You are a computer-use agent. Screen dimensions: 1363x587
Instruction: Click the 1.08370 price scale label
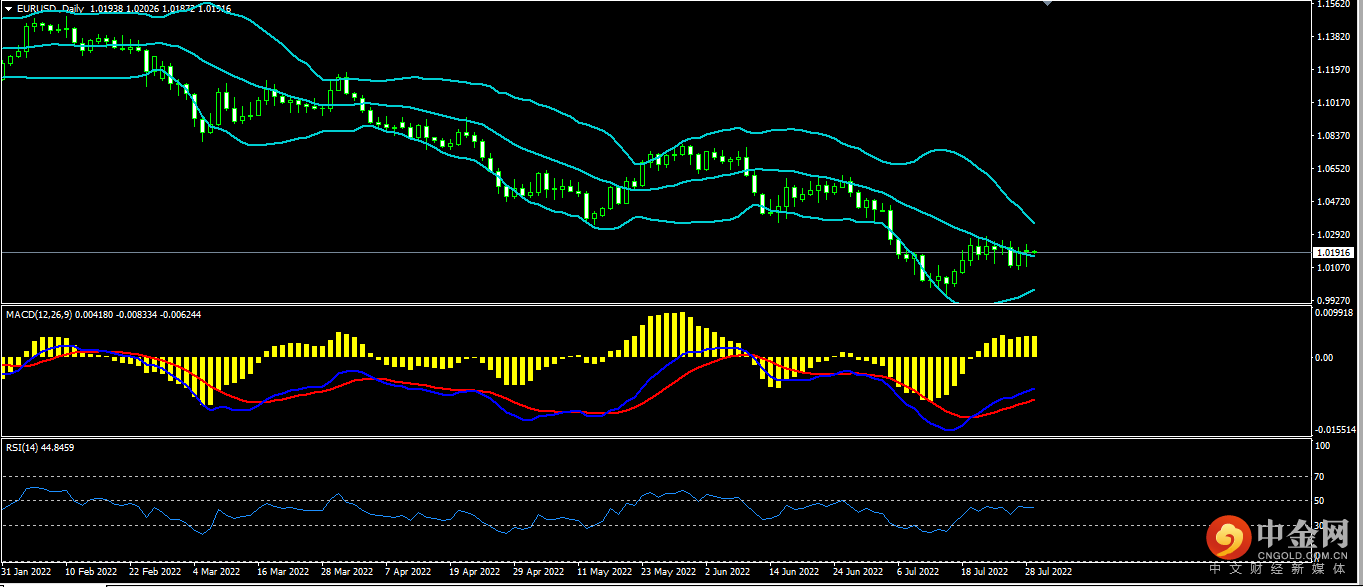tap(1336, 136)
